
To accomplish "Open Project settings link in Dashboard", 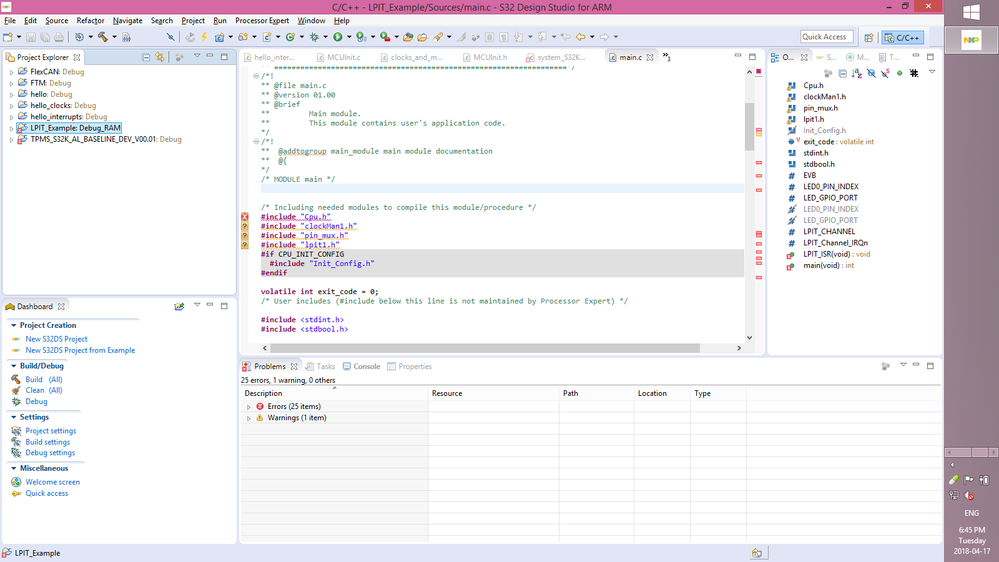I will (50, 431).
